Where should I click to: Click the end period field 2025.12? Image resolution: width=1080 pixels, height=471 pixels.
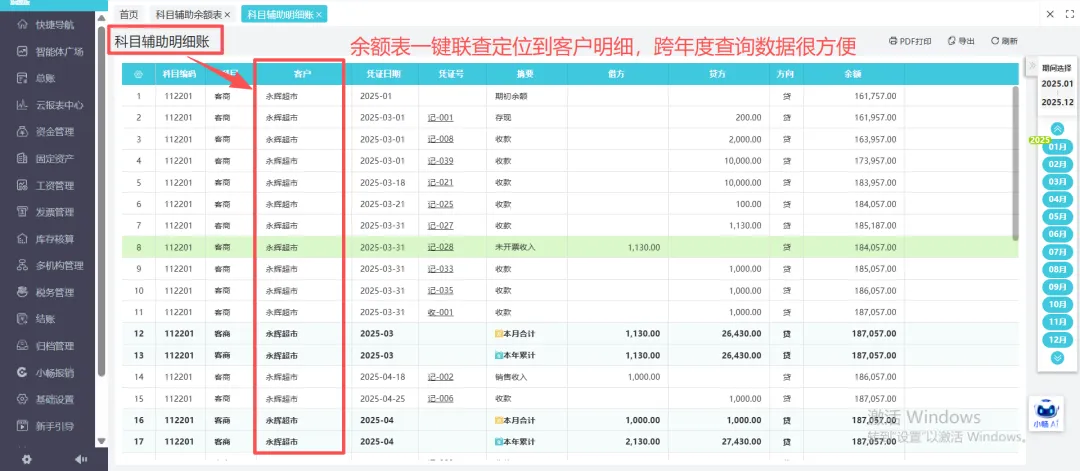tap(1057, 103)
